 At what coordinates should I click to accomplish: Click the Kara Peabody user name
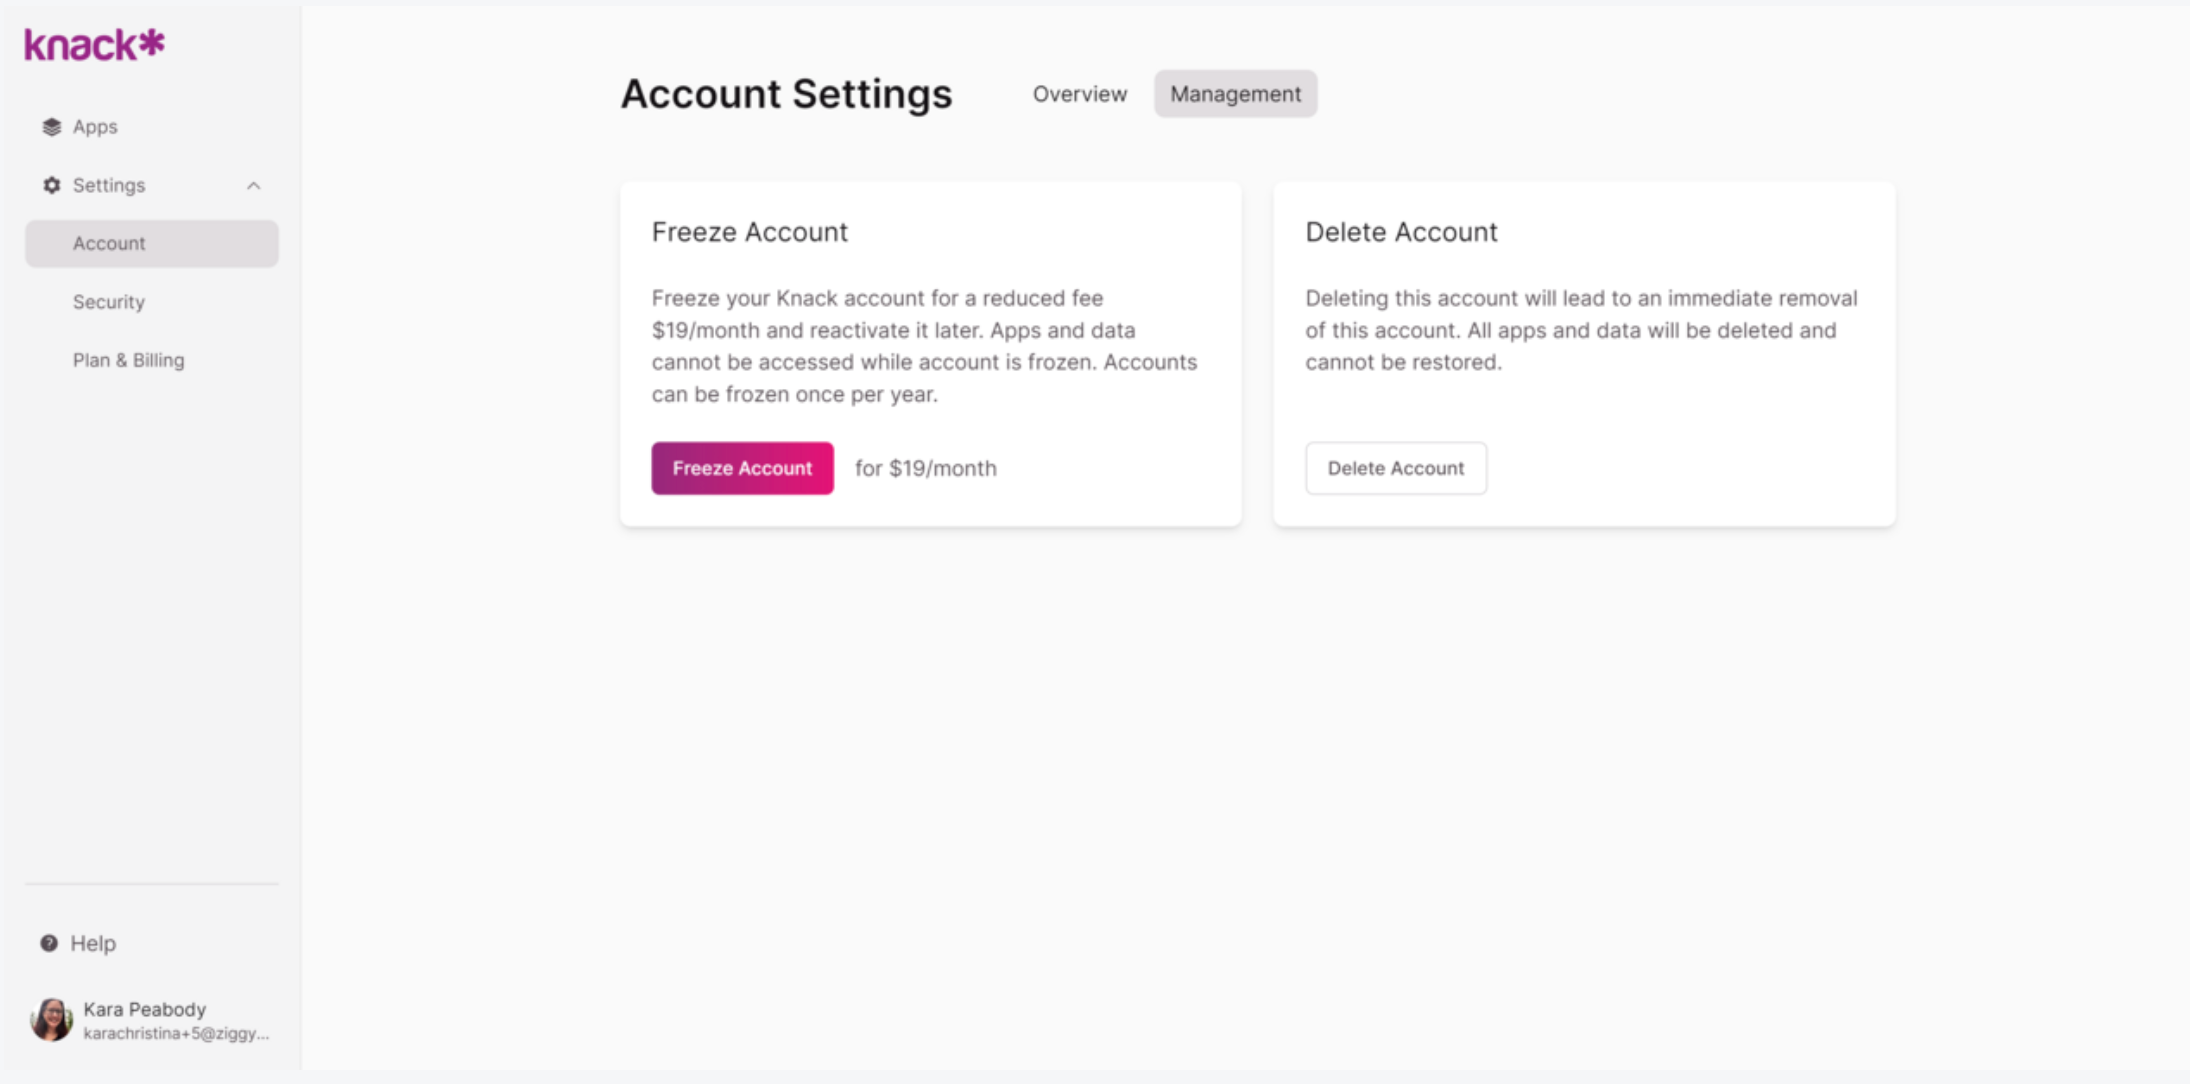tap(145, 1009)
